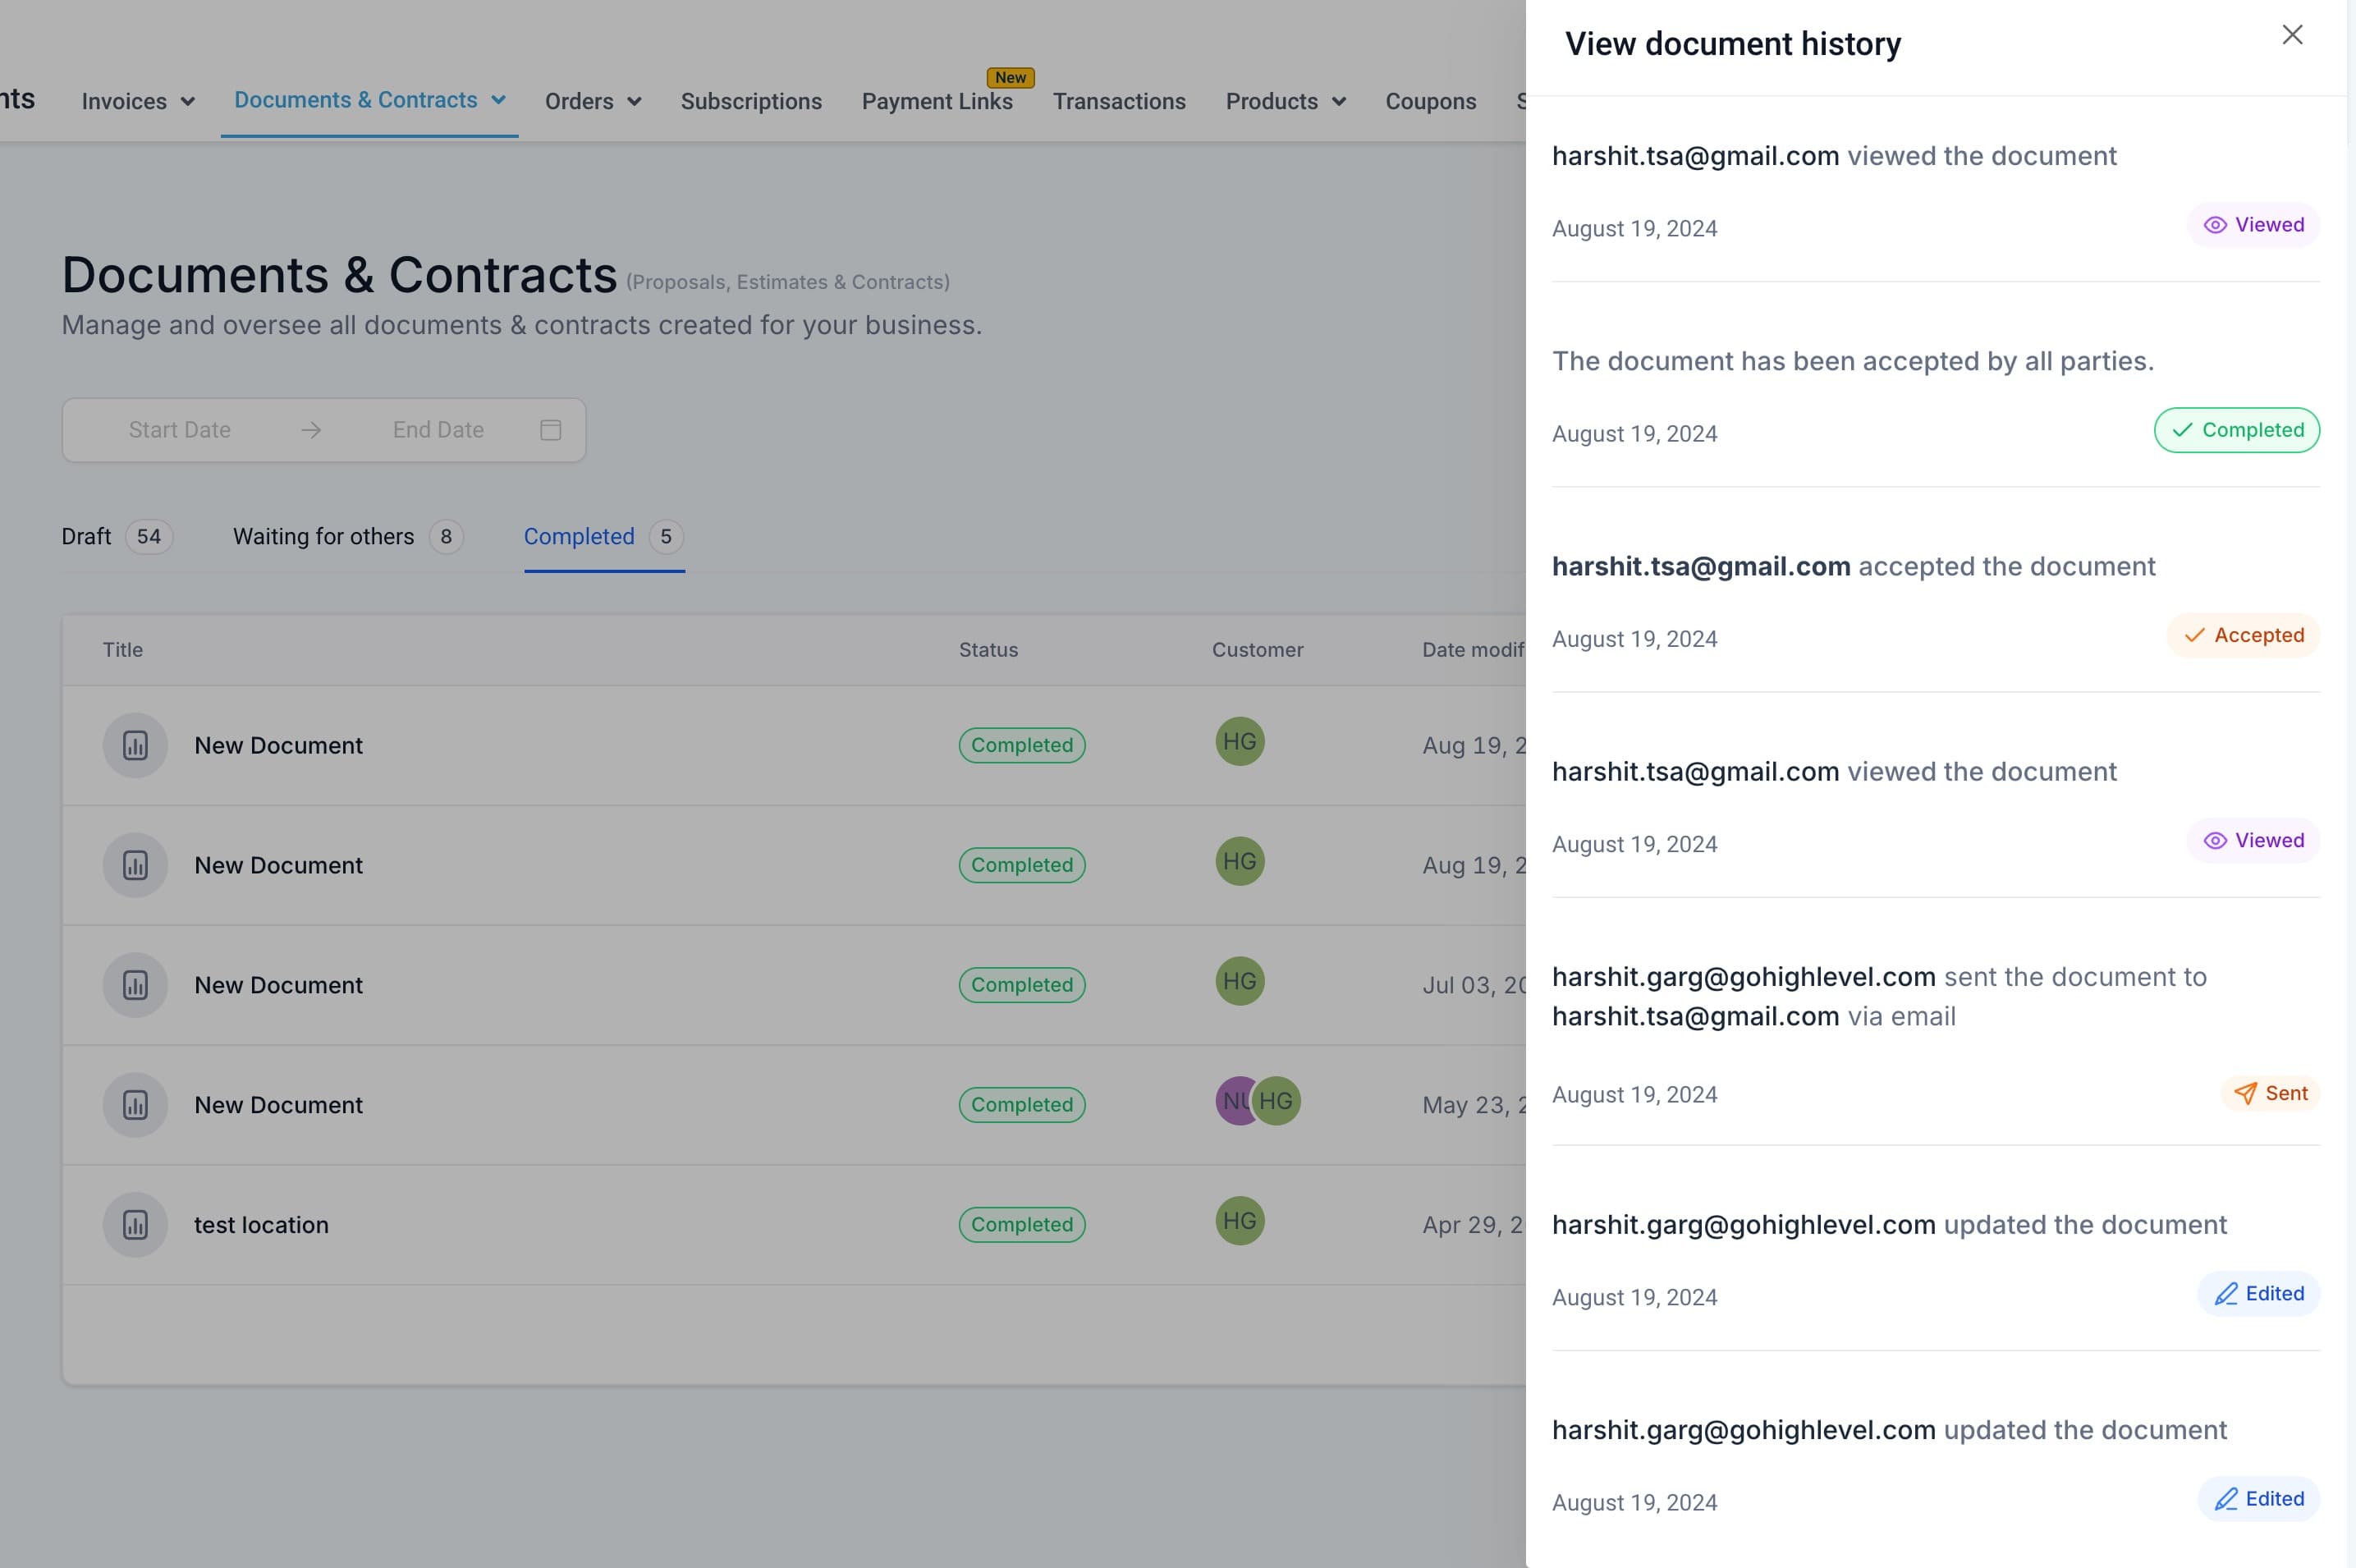Click the first New Document chart icon
This screenshot has height=1568, width=2356.
click(135, 745)
